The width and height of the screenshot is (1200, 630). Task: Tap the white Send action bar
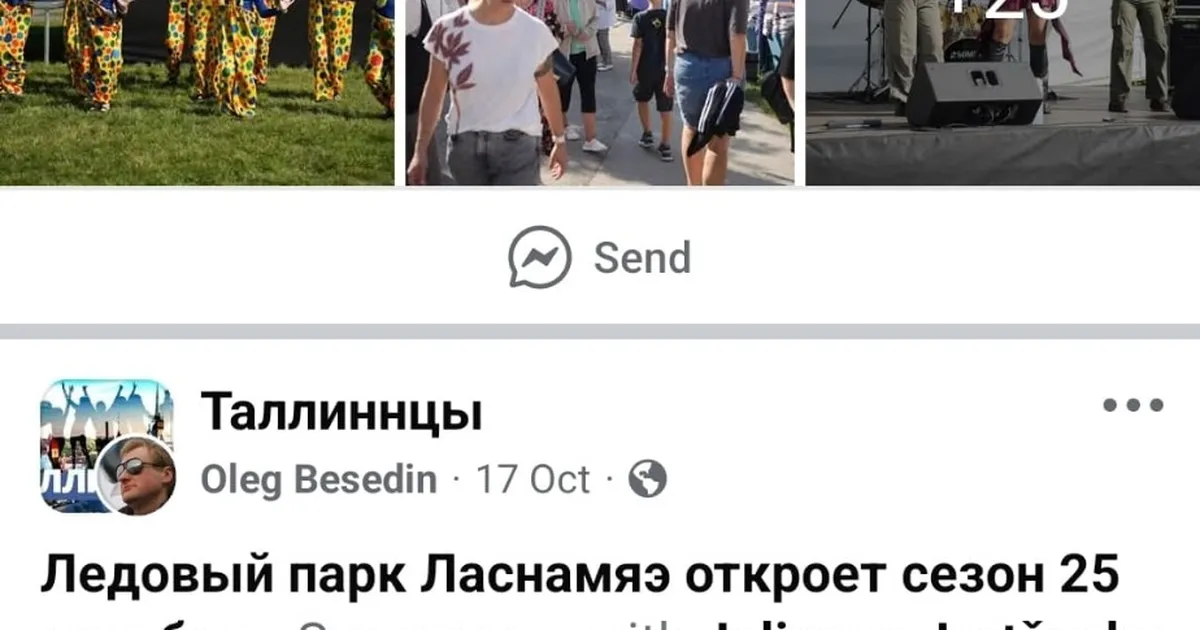[x=600, y=256]
